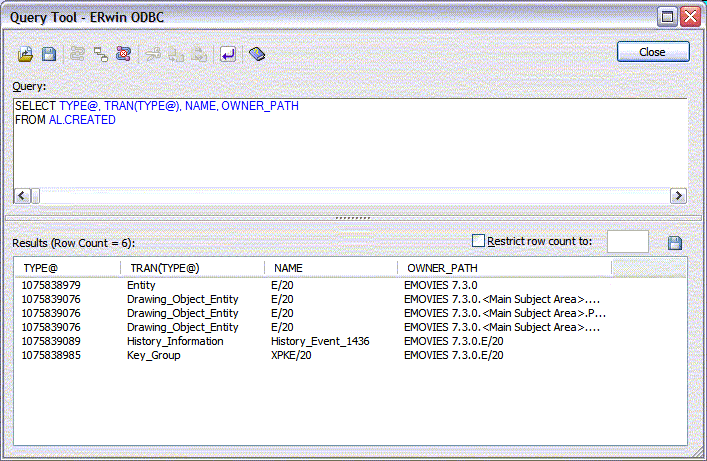Click the toolbar icon with red X
707x461 pixels.
pyautogui.click(x=123, y=54)
